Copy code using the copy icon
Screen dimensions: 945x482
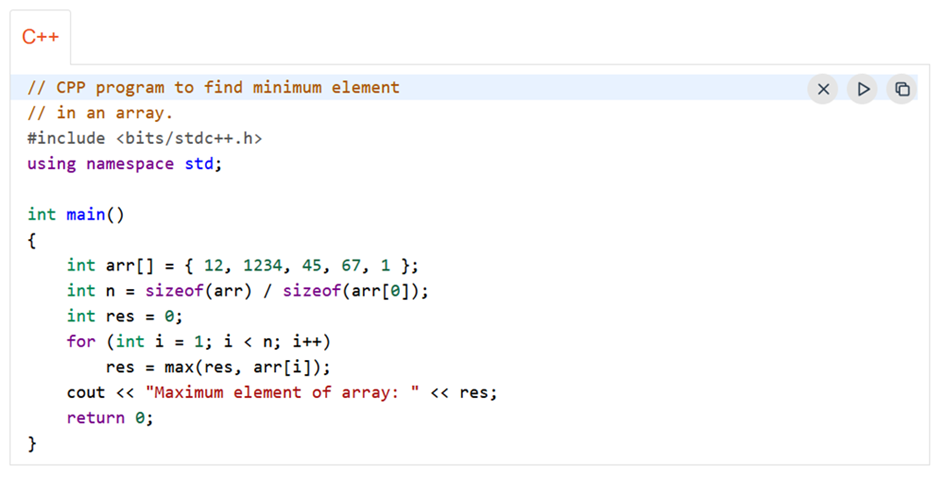tap(902, 89)
